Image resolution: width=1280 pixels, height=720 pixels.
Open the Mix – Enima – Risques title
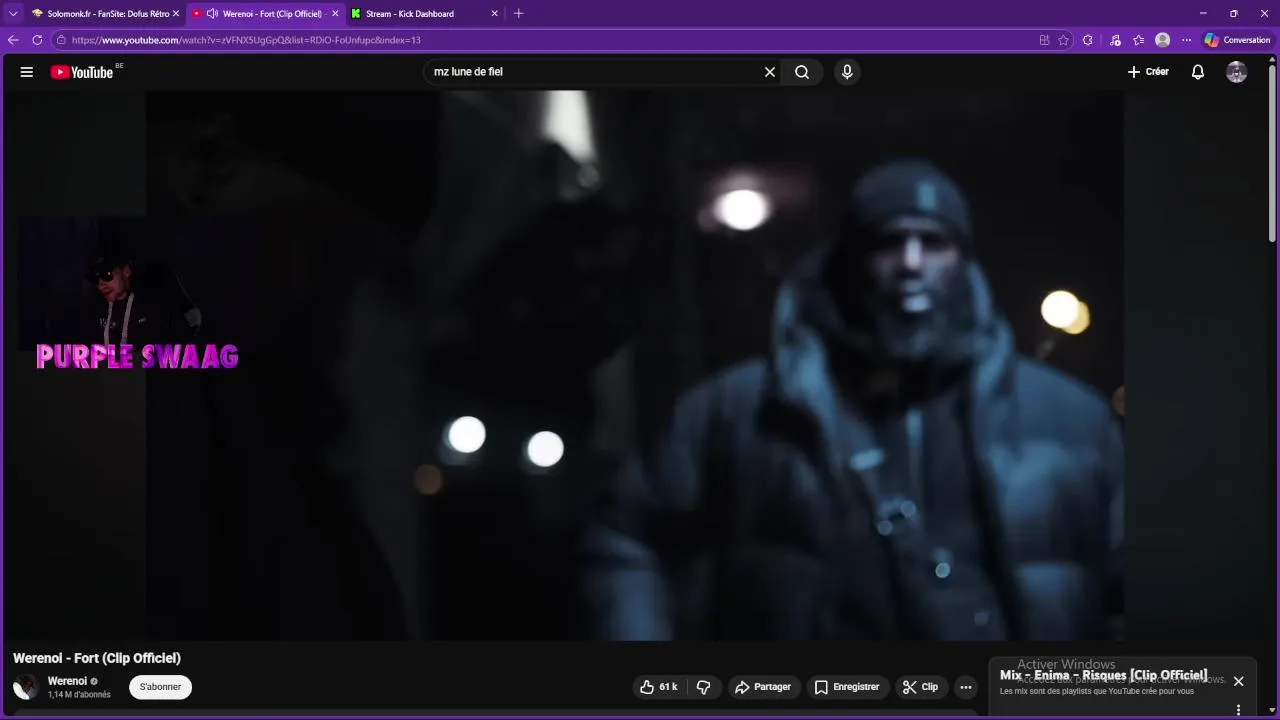(x=1103, y=675)
